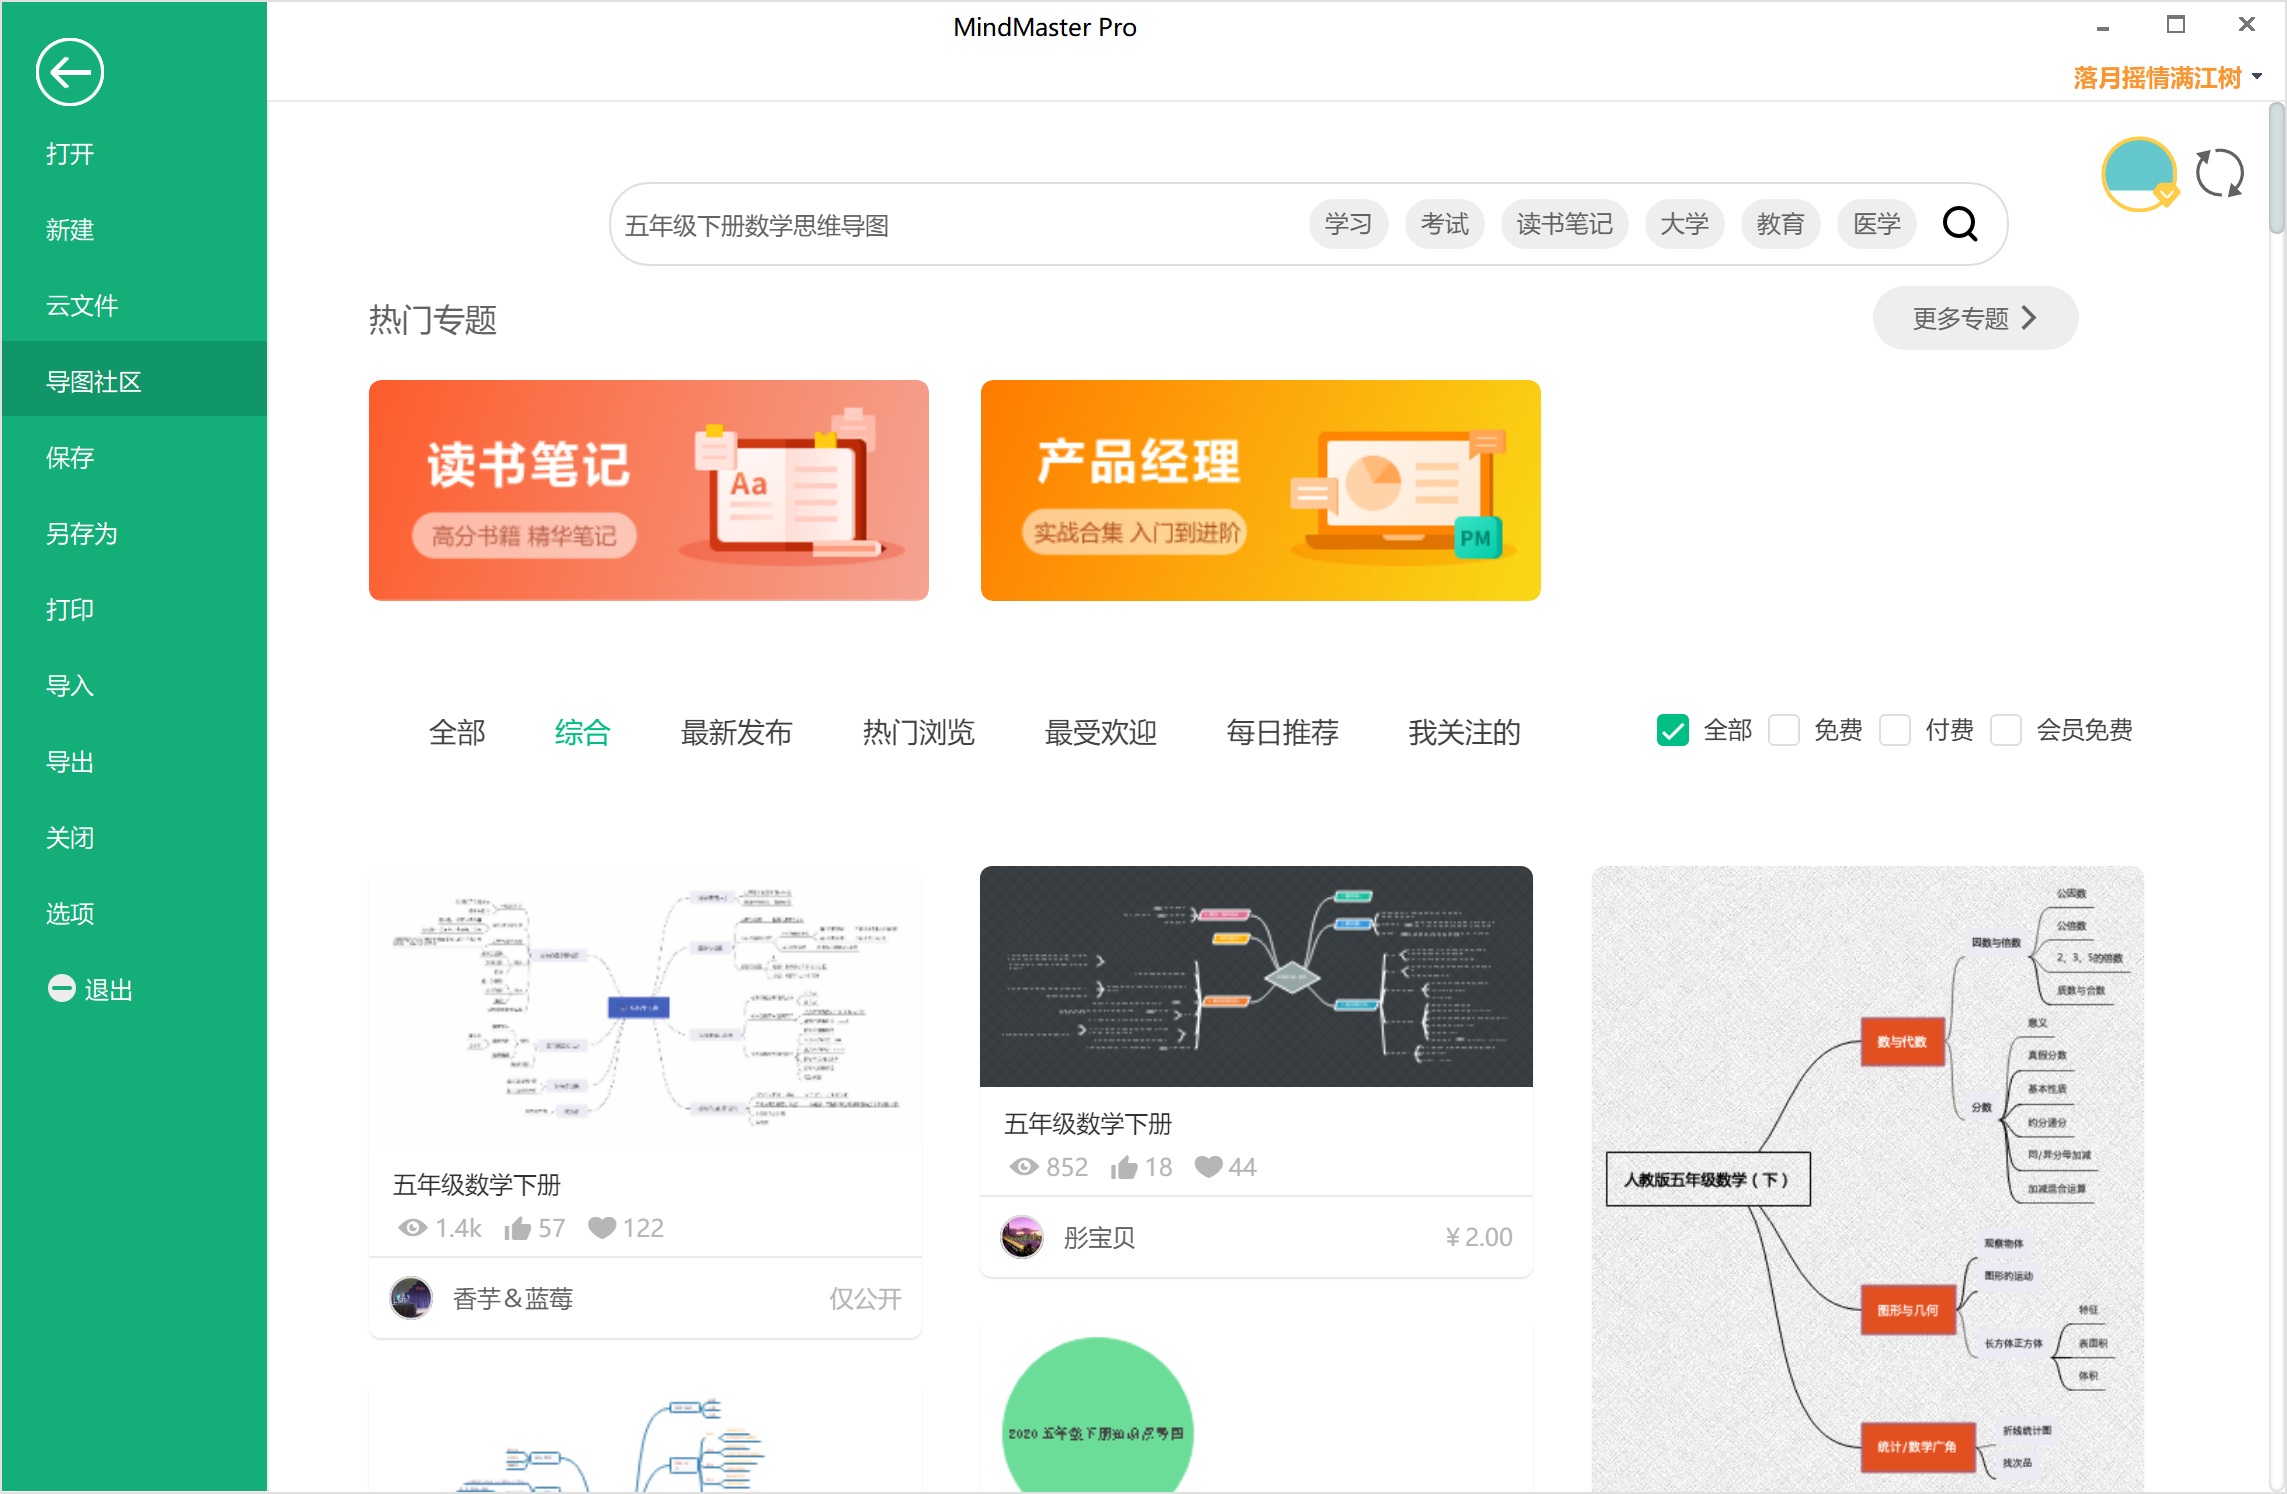Image resolution: width=2287 pixels, height=1494 pixels.
Task: Open the dark 五年级数学下册 mind map thumbnail
Action: point(1256,976)
